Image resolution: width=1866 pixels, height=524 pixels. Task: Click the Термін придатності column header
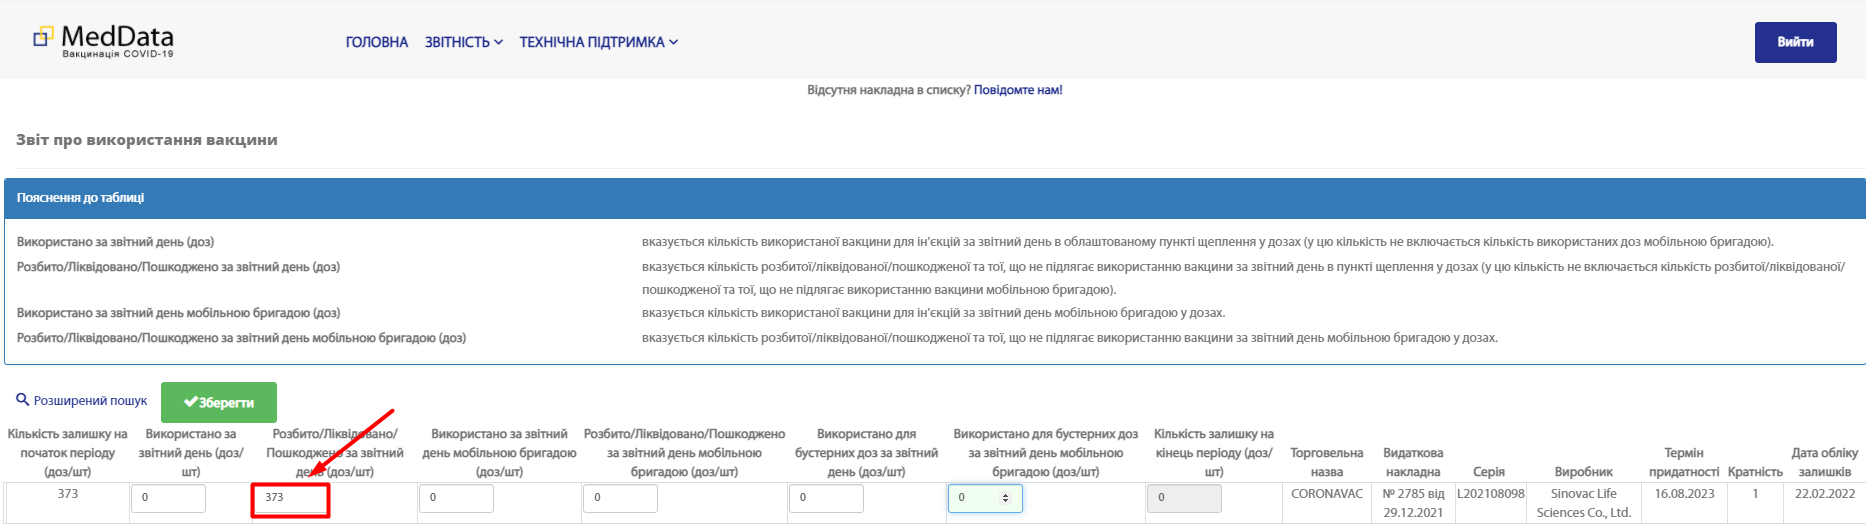(x=1683, y=462)
